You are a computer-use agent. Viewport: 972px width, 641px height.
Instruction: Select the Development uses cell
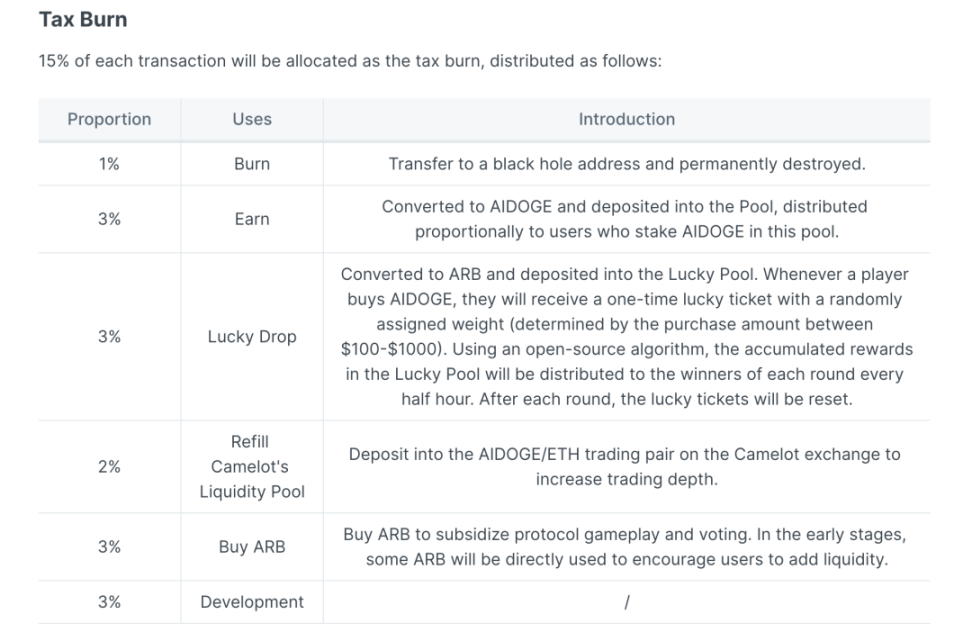pyautogui.click(x=252, y=602)
